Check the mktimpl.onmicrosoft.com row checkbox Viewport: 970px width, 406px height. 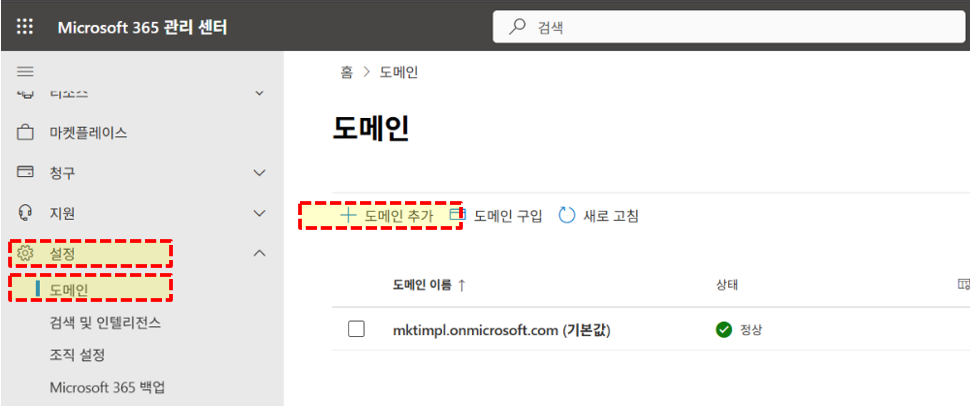(356, 329)
